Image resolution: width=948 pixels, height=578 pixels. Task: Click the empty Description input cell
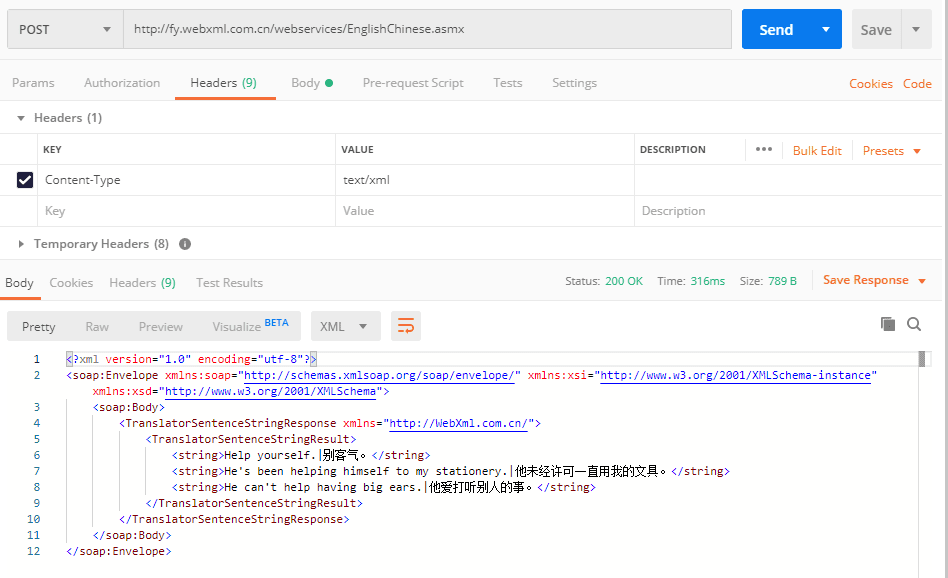788,211
